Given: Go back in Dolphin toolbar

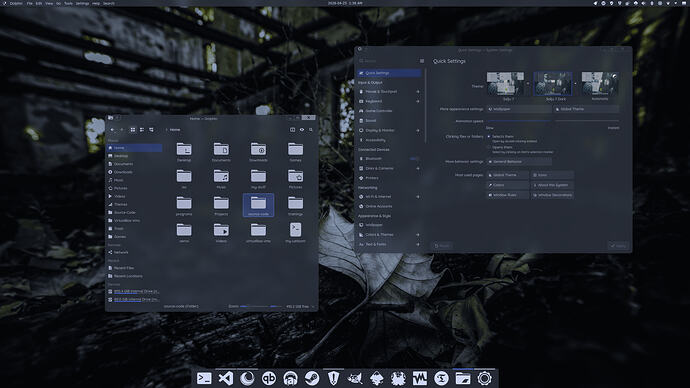Looking at the screenshot, I should [x=113, y=130].
